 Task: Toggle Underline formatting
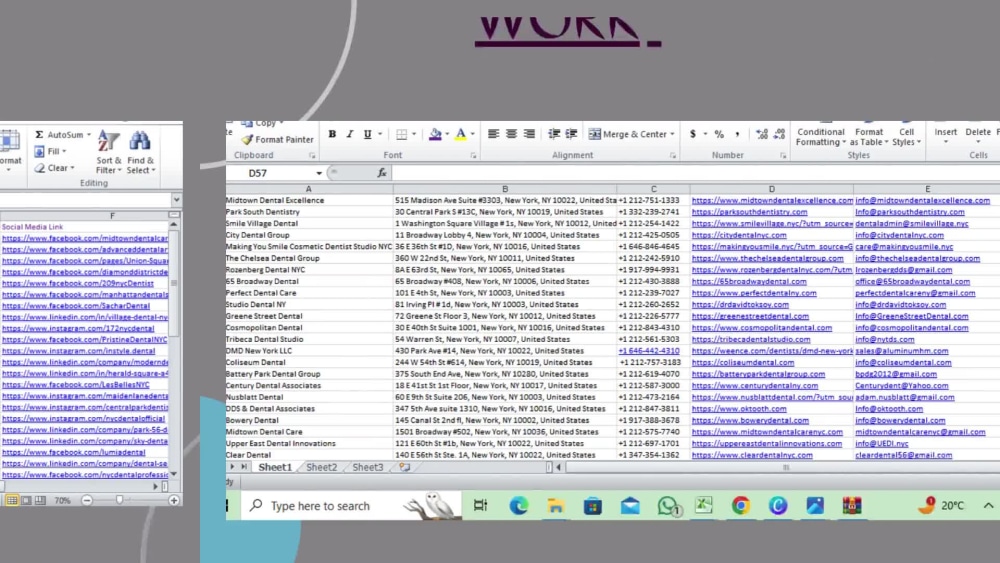point(367,134)
